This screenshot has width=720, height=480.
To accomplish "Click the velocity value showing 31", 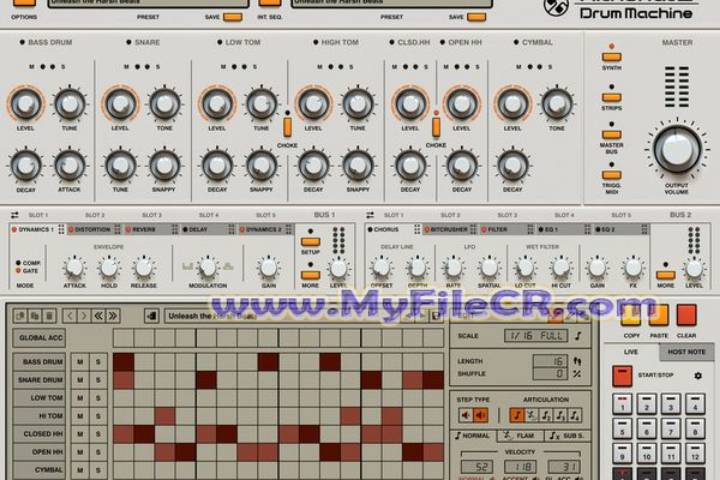I will [x=563, y=467].
